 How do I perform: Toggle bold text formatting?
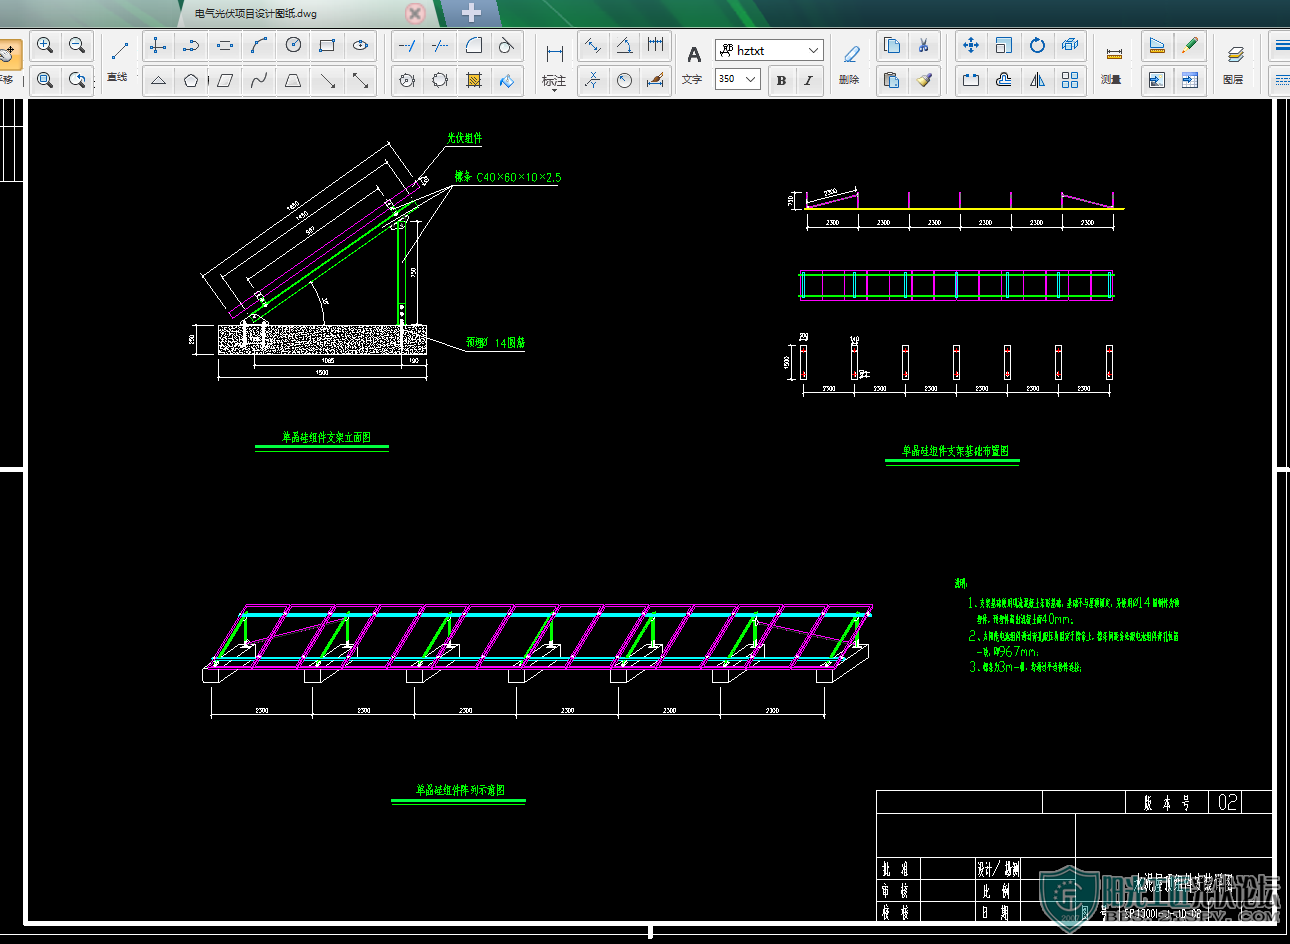(x=781, y=80)
